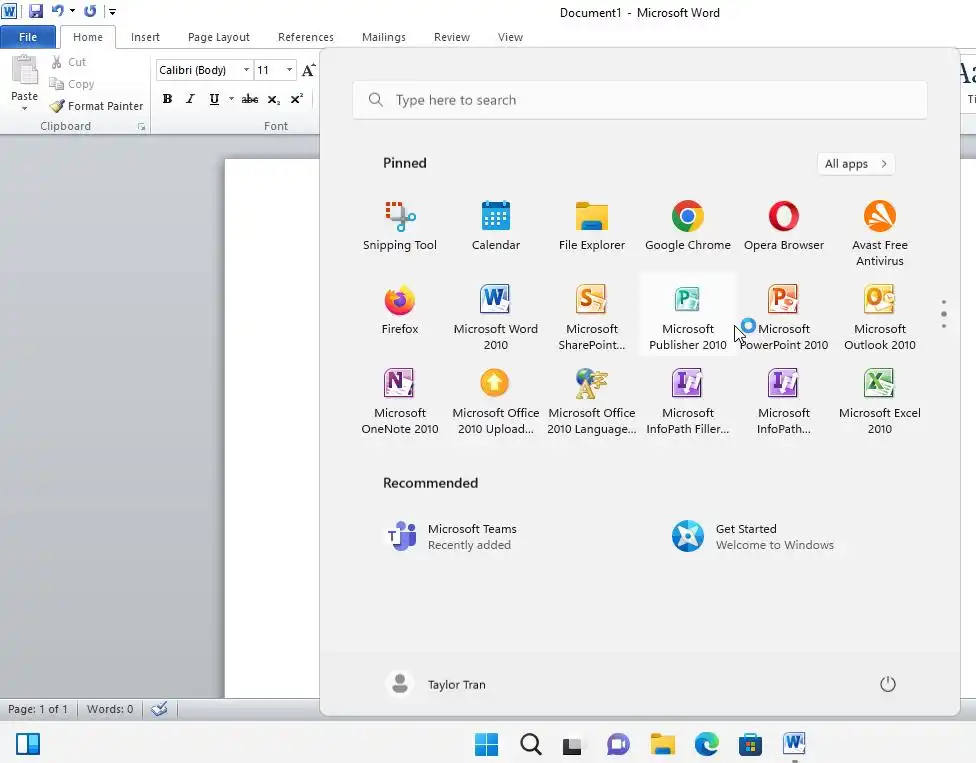Viewport: 976px width, 763px height.
Task: Open Clipboard dialog launcher
Action: tap(141, 126)
